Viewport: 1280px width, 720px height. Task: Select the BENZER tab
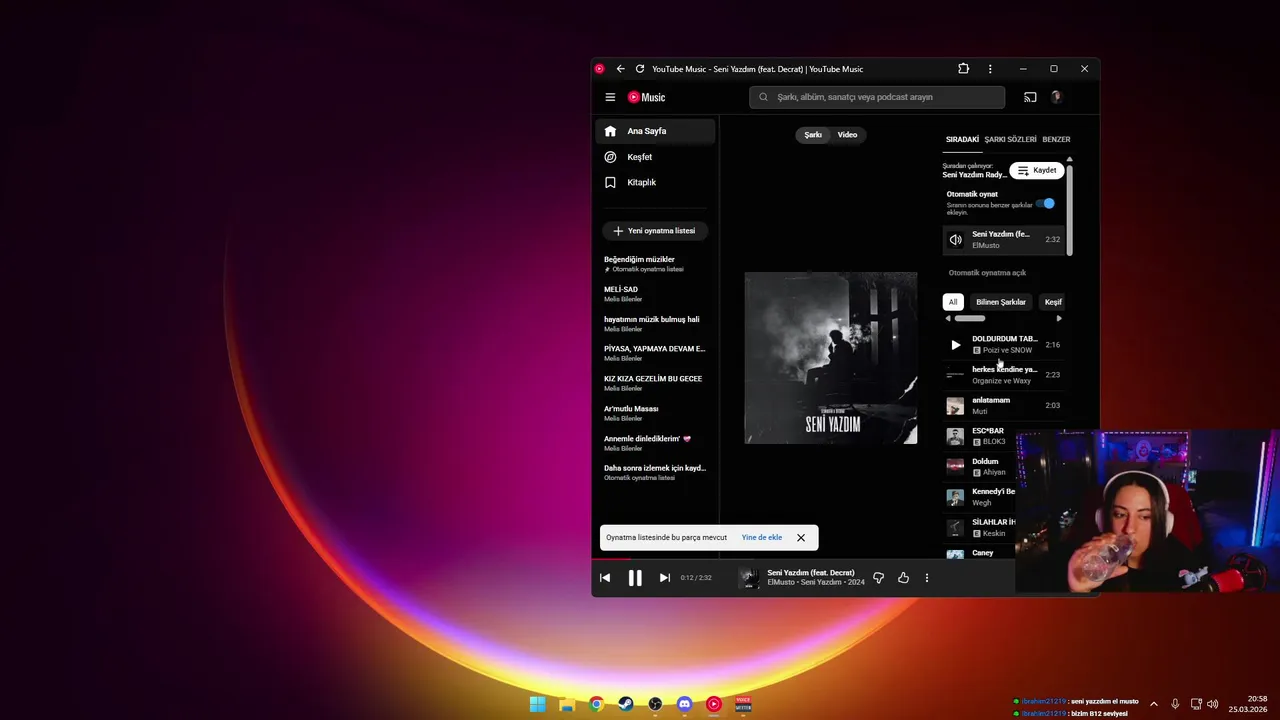(1056, 140)
